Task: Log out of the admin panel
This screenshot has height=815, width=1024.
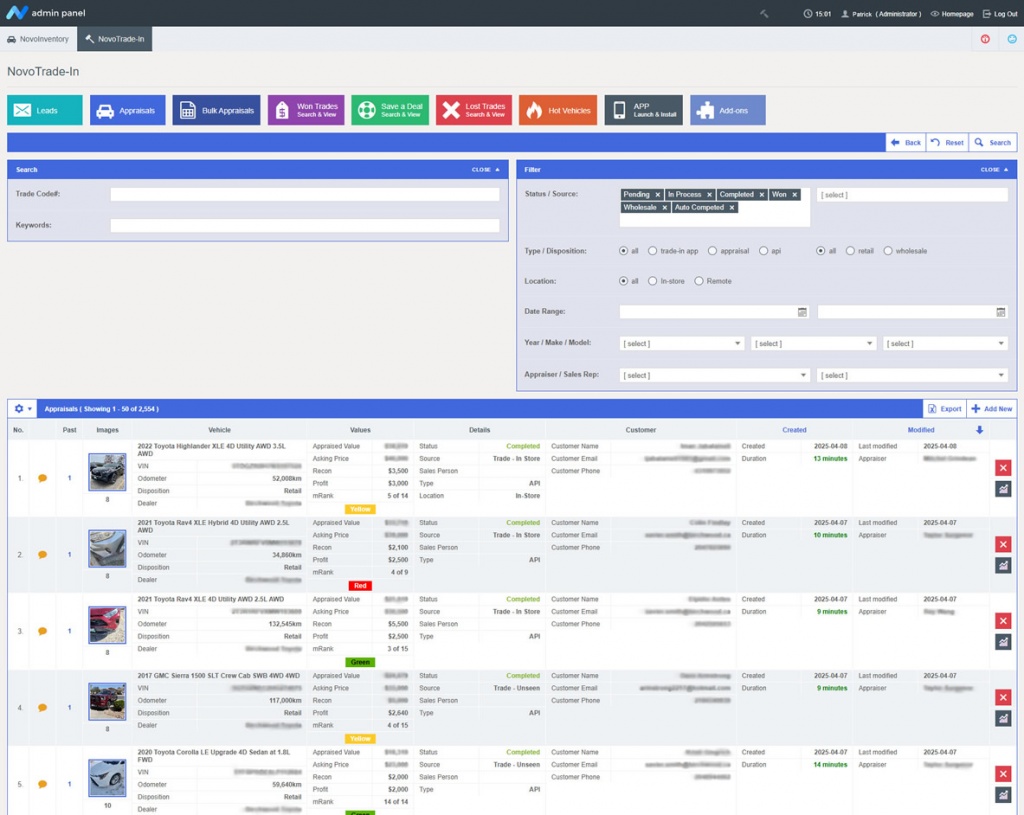Action: click(1000, 14)
